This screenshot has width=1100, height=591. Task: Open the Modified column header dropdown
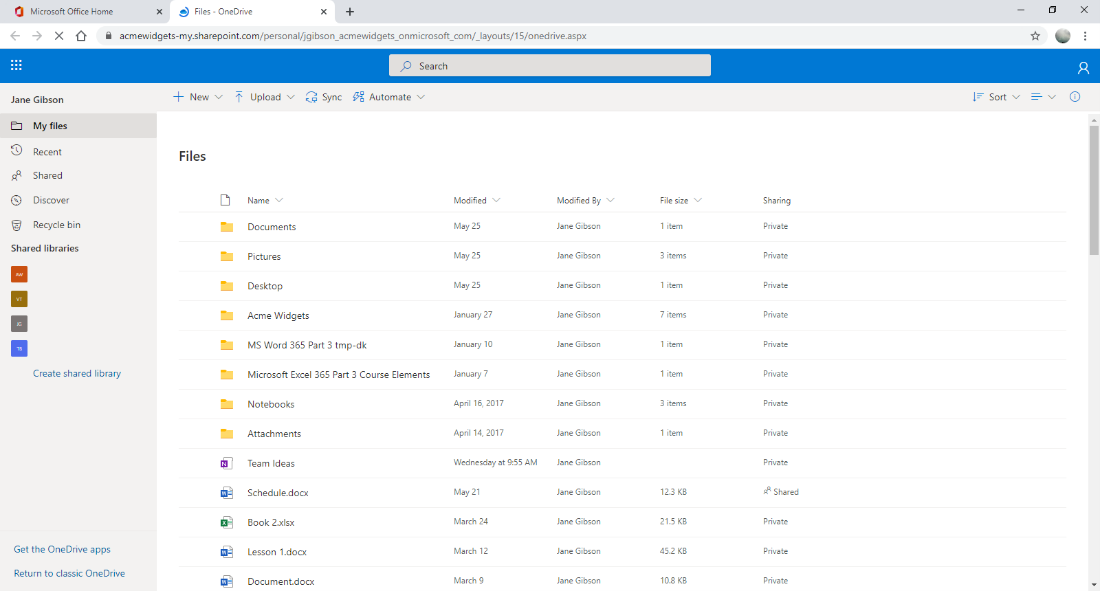click(477, 200)
